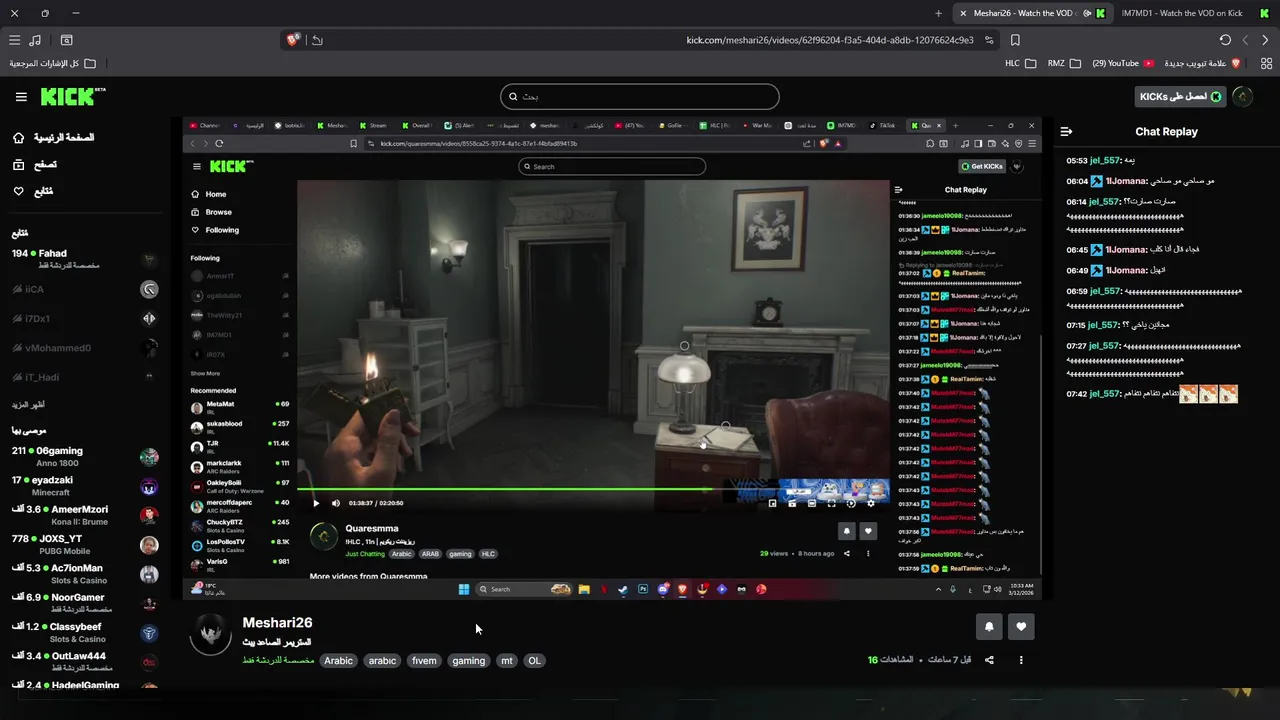
Task: Close the Meshari26 VOD tab
Action: click(x=963, y=13)
